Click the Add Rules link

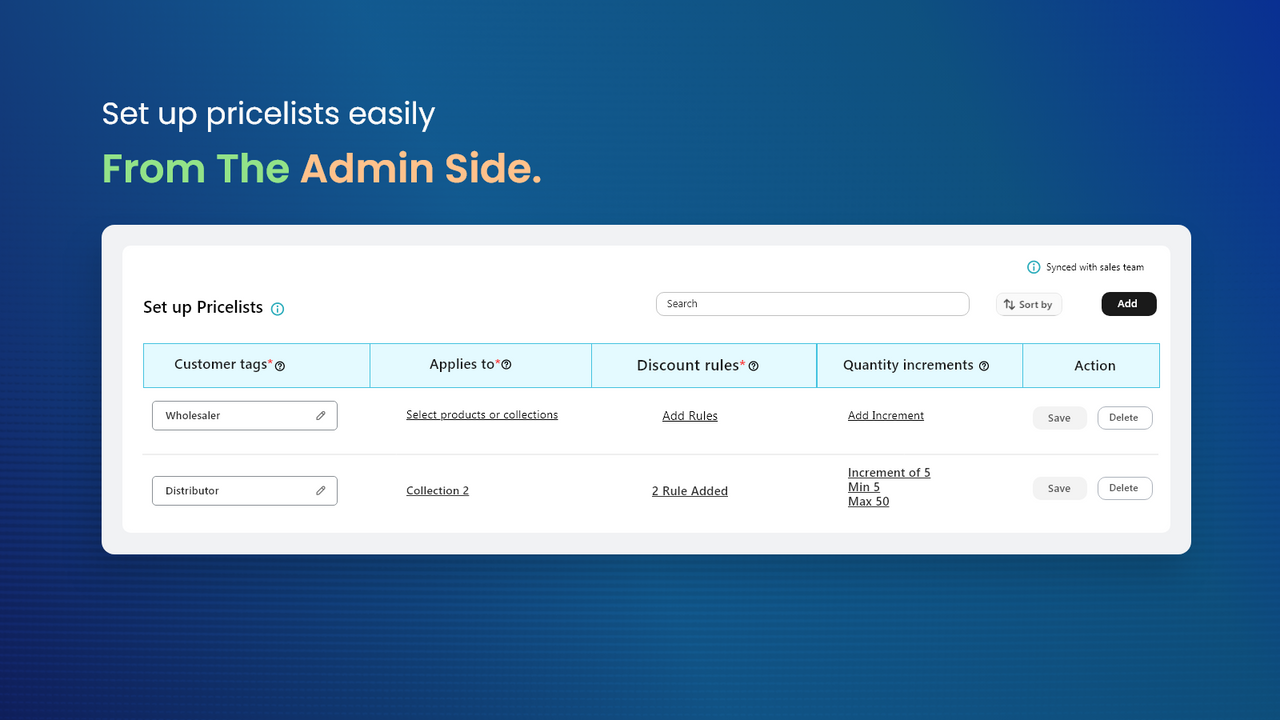(690, 415)
